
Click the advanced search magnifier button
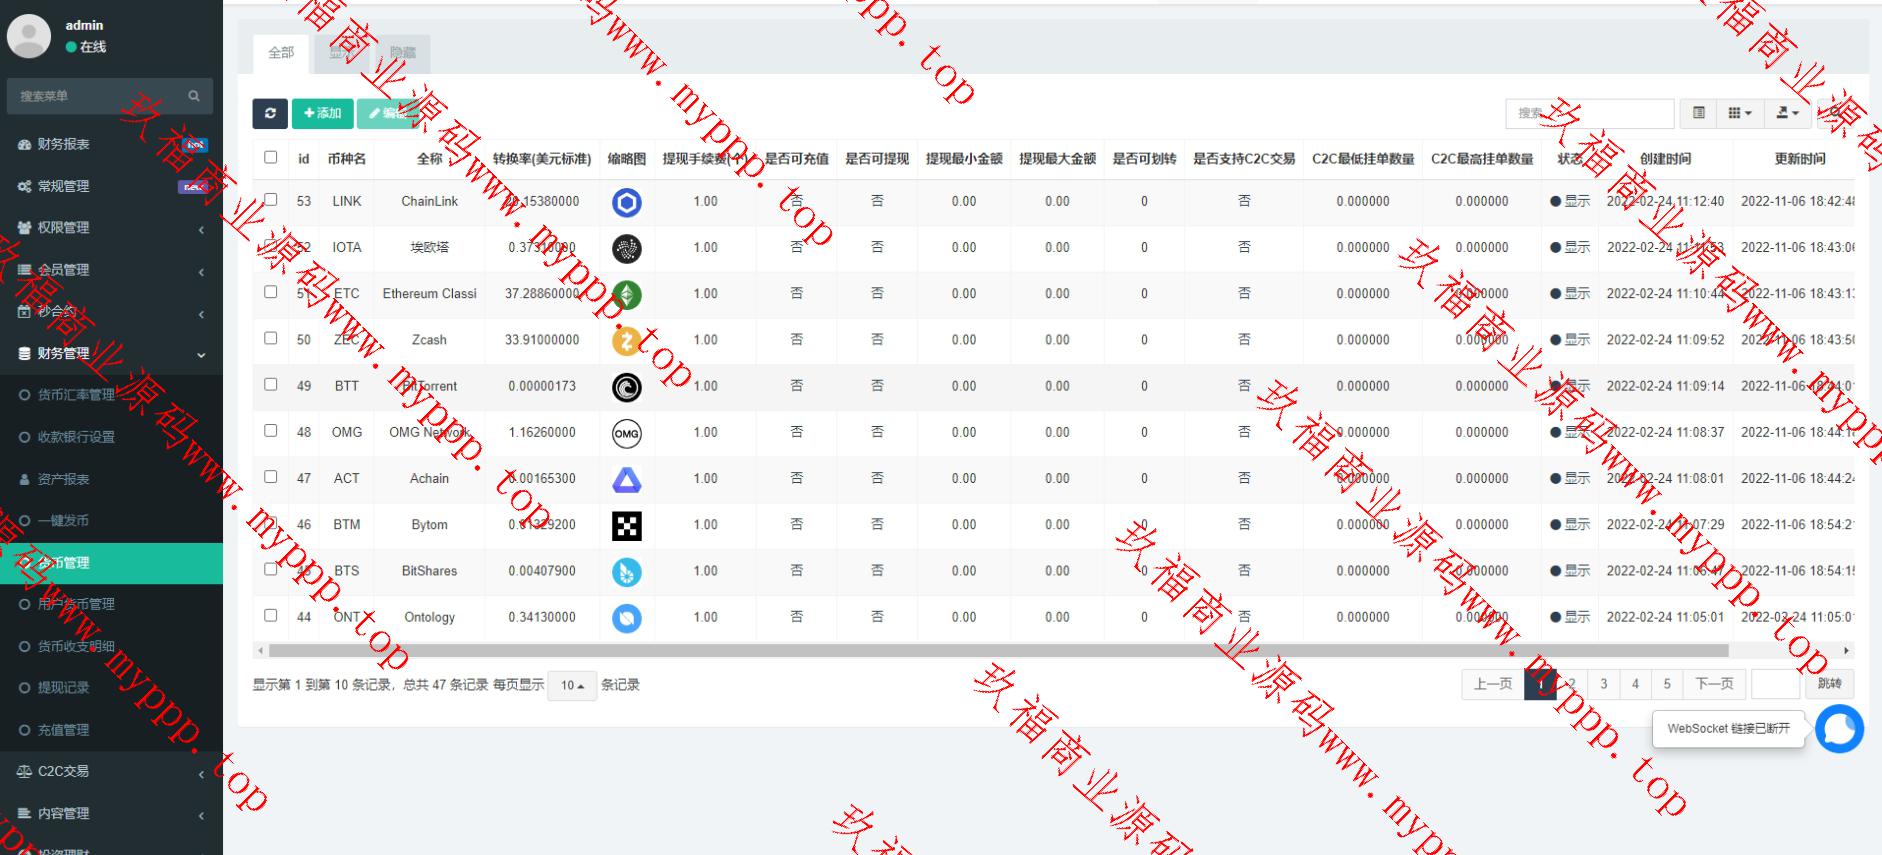(x=1836, y=113)
